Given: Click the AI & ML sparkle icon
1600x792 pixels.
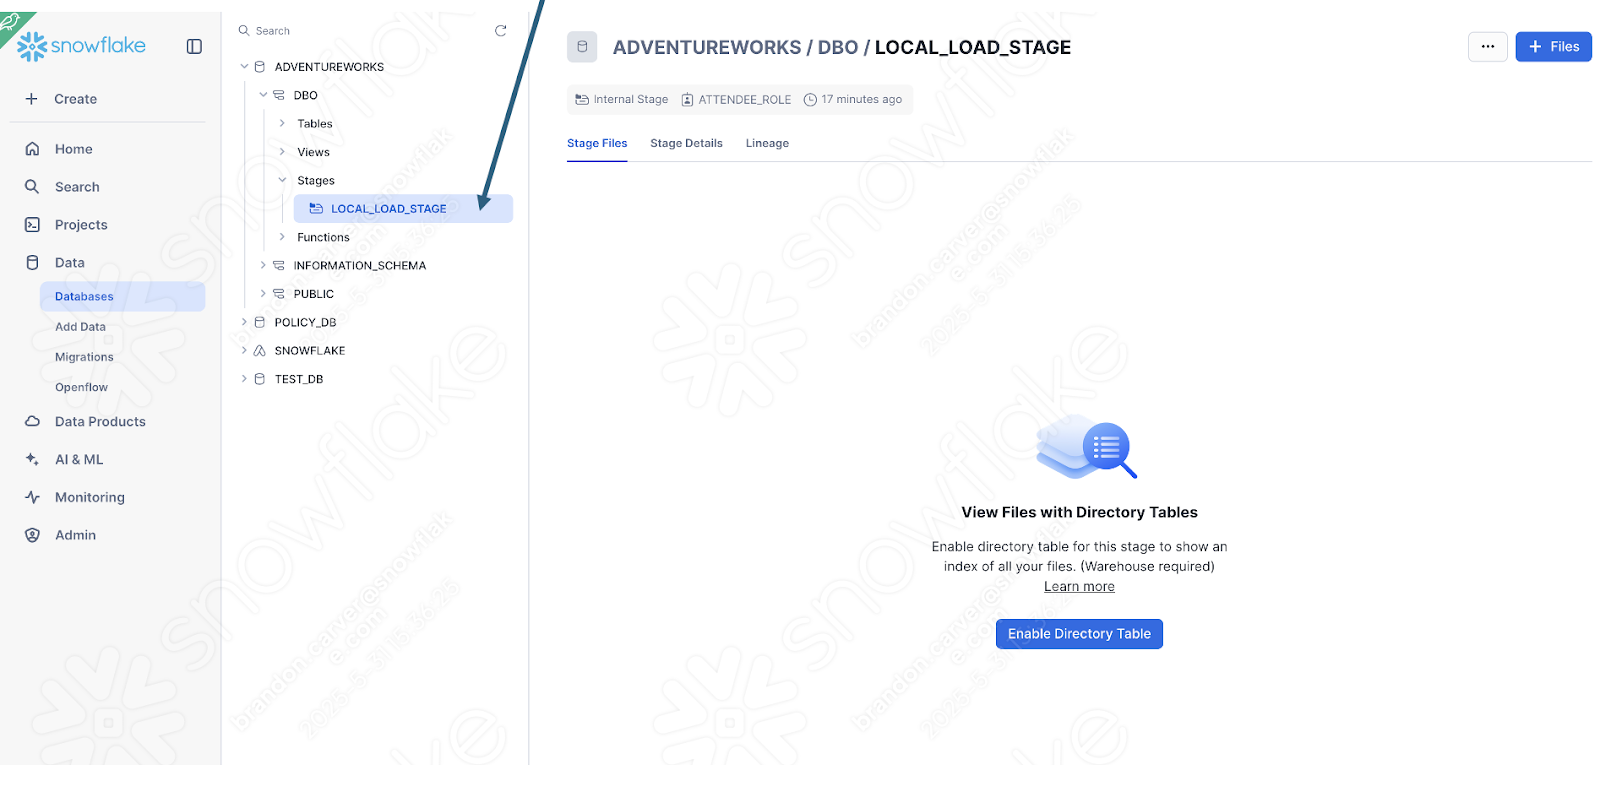Looking at the screenshot, I should (32, 460).
